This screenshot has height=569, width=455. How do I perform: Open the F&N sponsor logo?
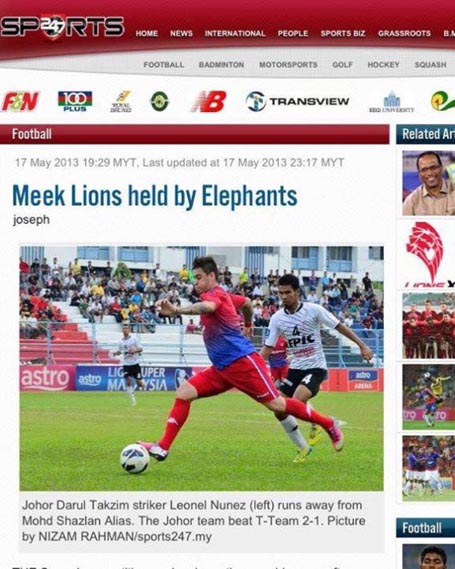click(20, 101)
